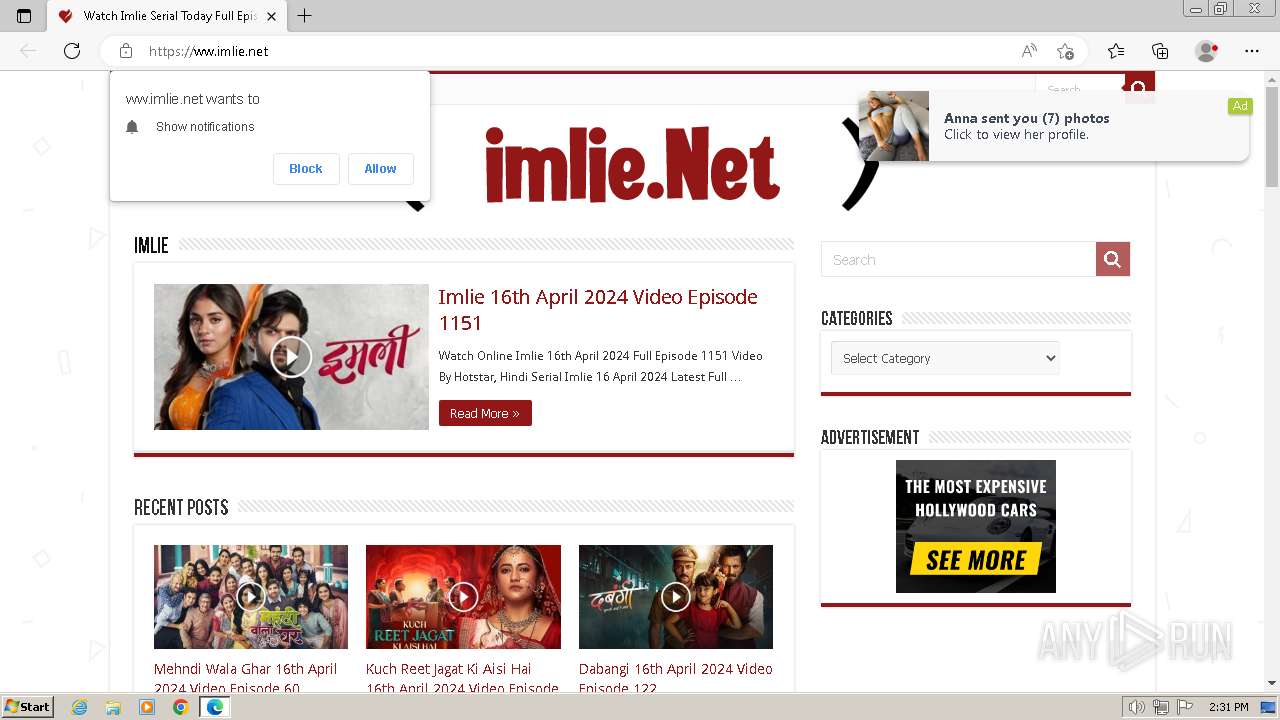Open Collections icon in toolbar

click(1160, 51)
